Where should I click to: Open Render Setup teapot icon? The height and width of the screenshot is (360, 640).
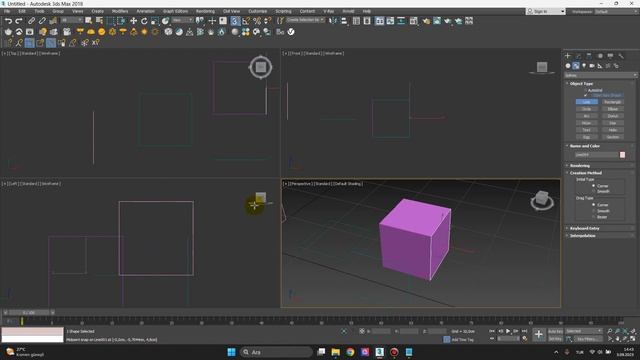coord(426,21)
